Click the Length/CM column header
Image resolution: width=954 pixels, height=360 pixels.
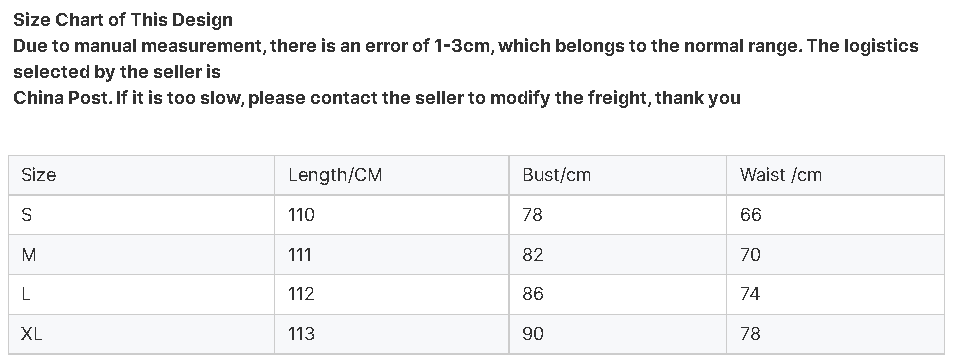pyautogui.click(x=391, y=175)
